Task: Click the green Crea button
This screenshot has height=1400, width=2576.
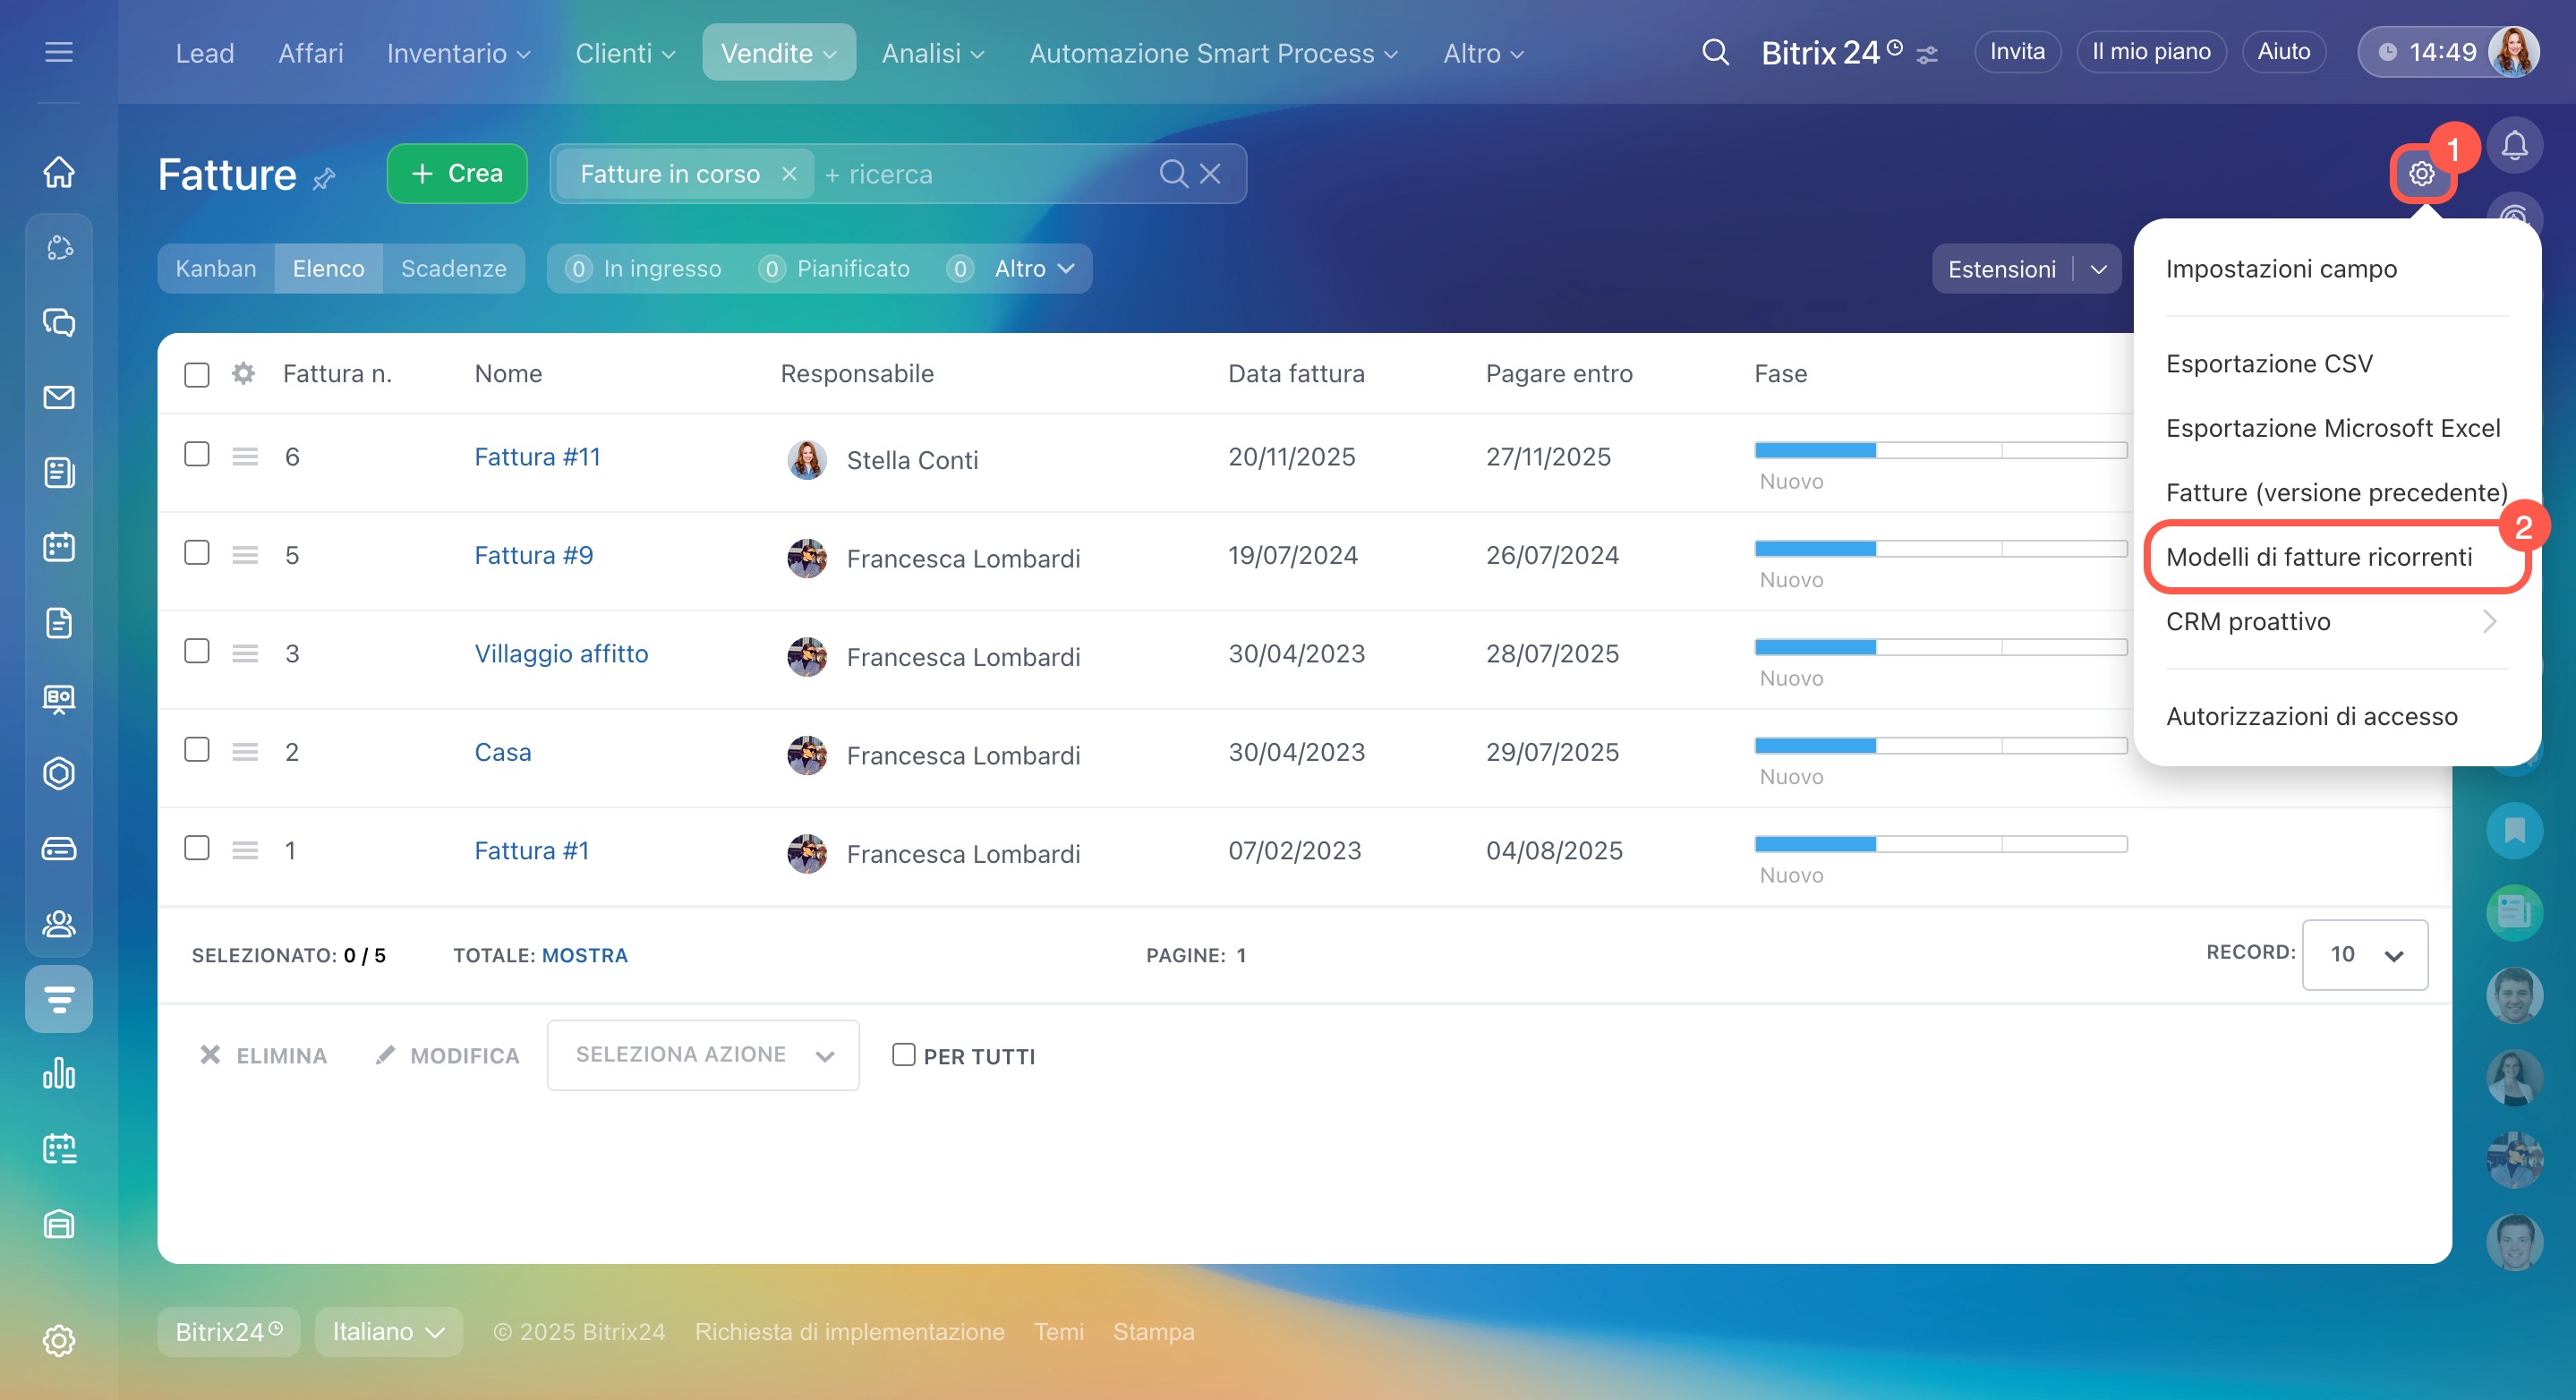Action: (x=457, y=174)
